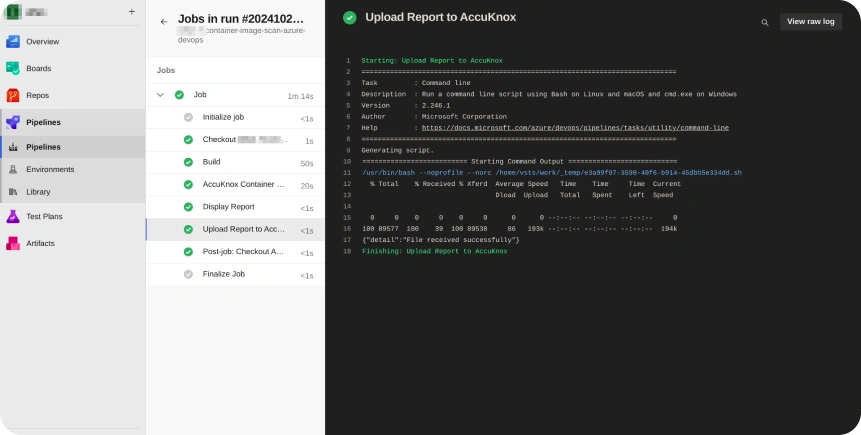Select the Finalize Job step
Screen dimensions: 861x435
235,275
